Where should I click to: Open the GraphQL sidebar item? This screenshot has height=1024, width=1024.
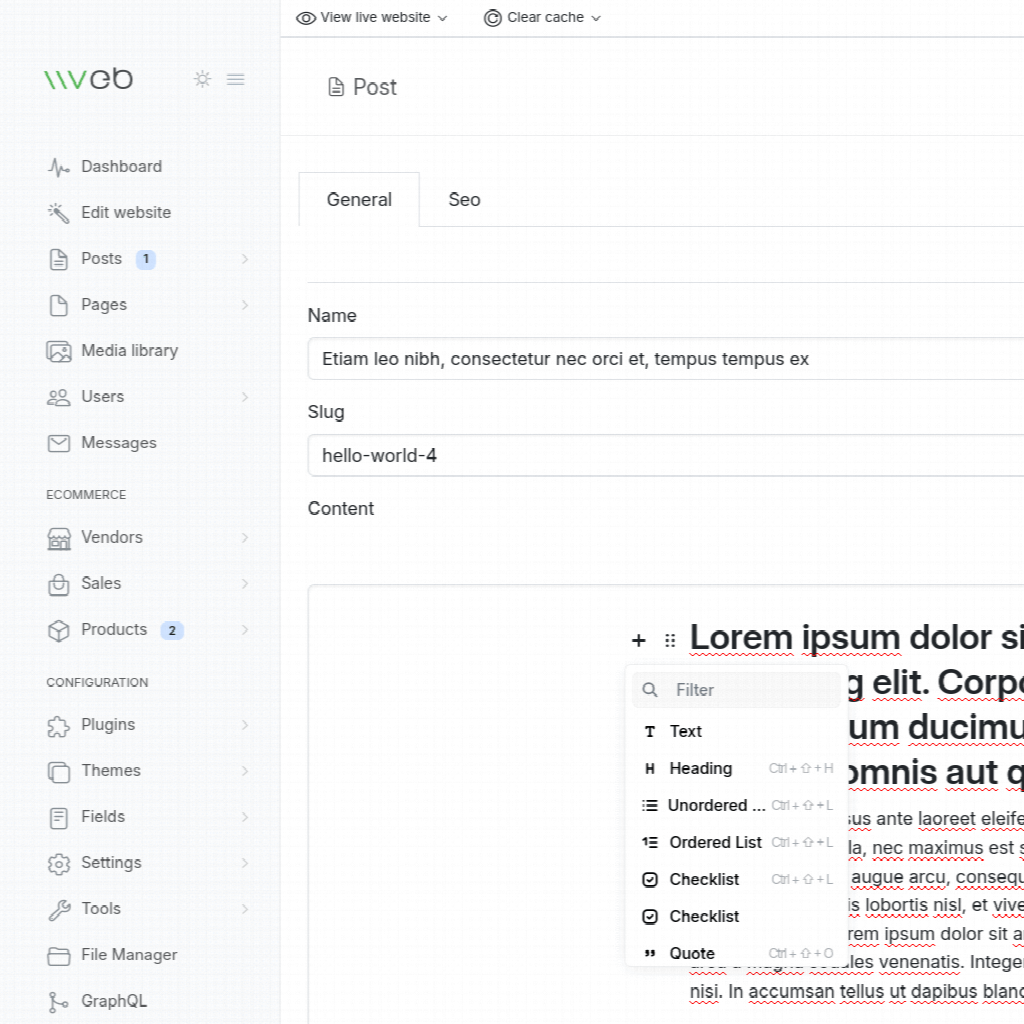113,1001
